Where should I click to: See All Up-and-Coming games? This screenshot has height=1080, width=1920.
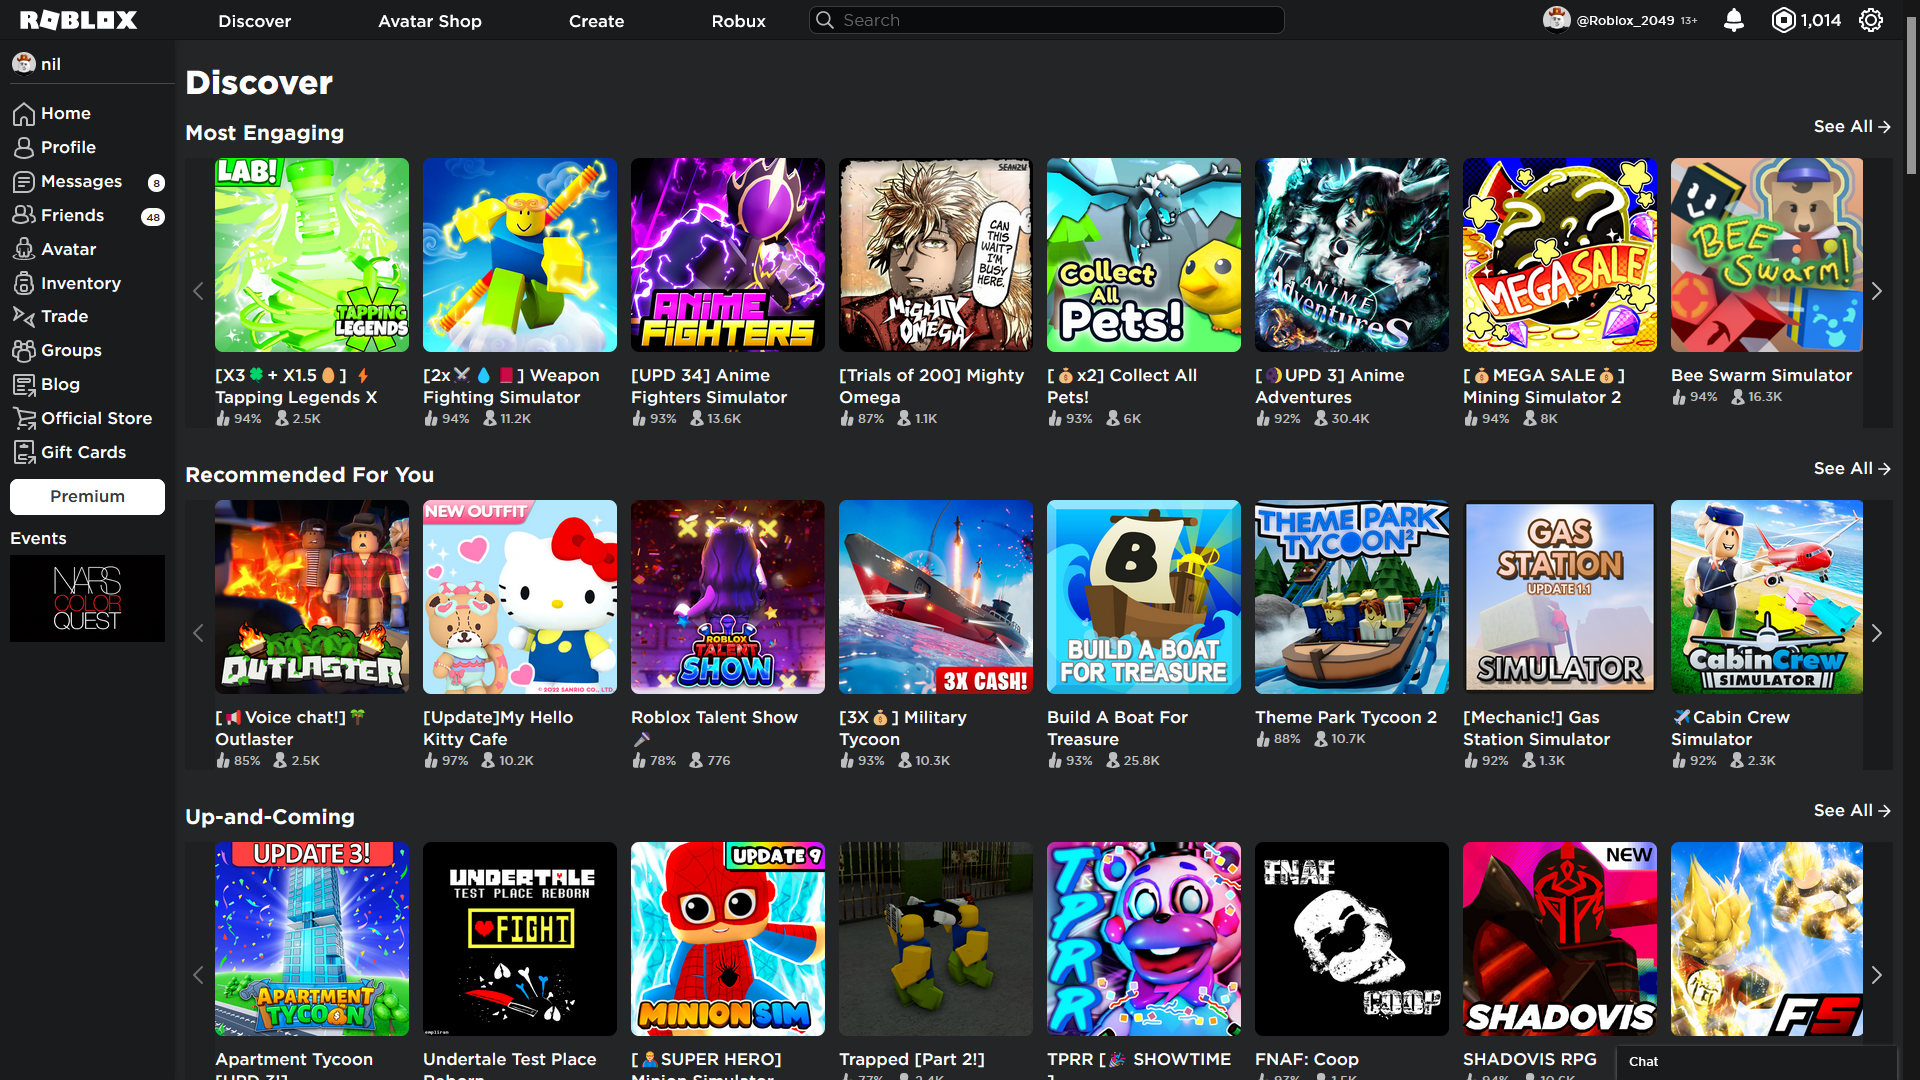[x=1852, y=811]
